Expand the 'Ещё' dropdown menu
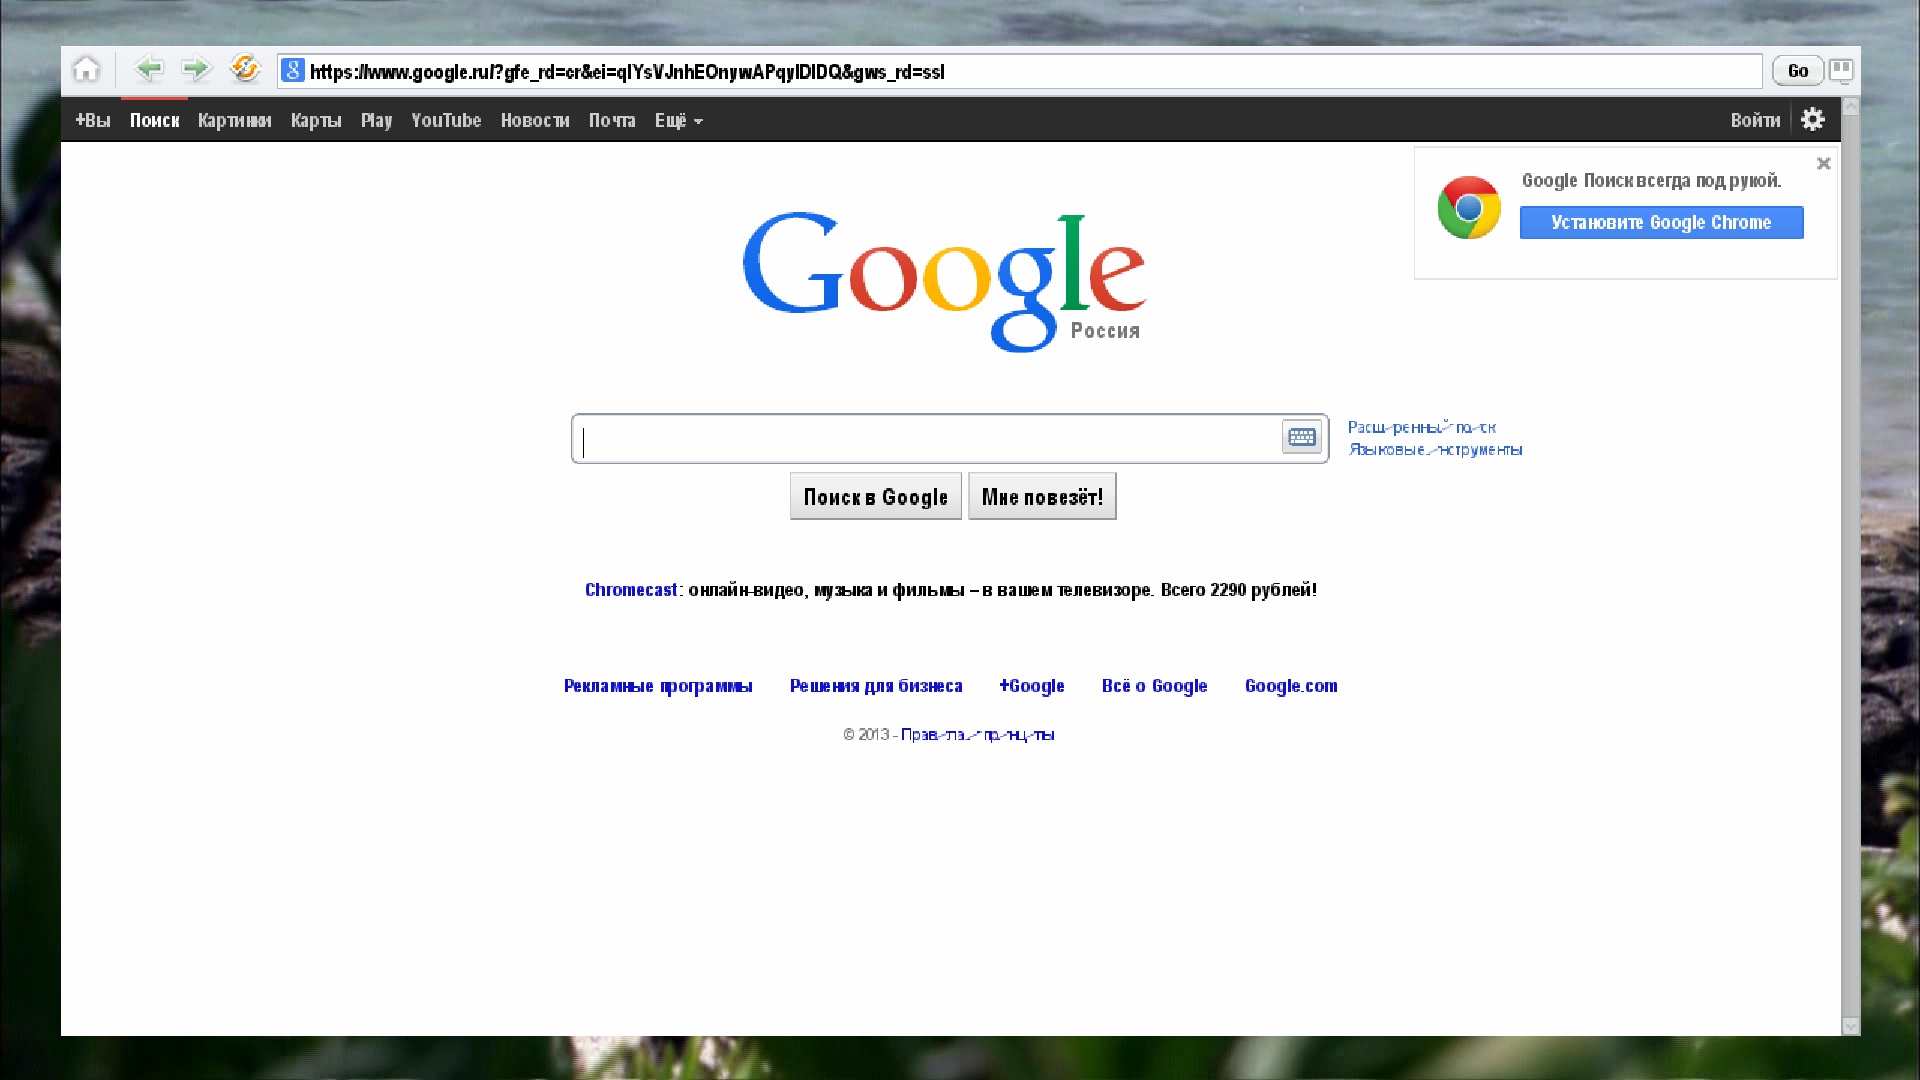 [679, 121]
